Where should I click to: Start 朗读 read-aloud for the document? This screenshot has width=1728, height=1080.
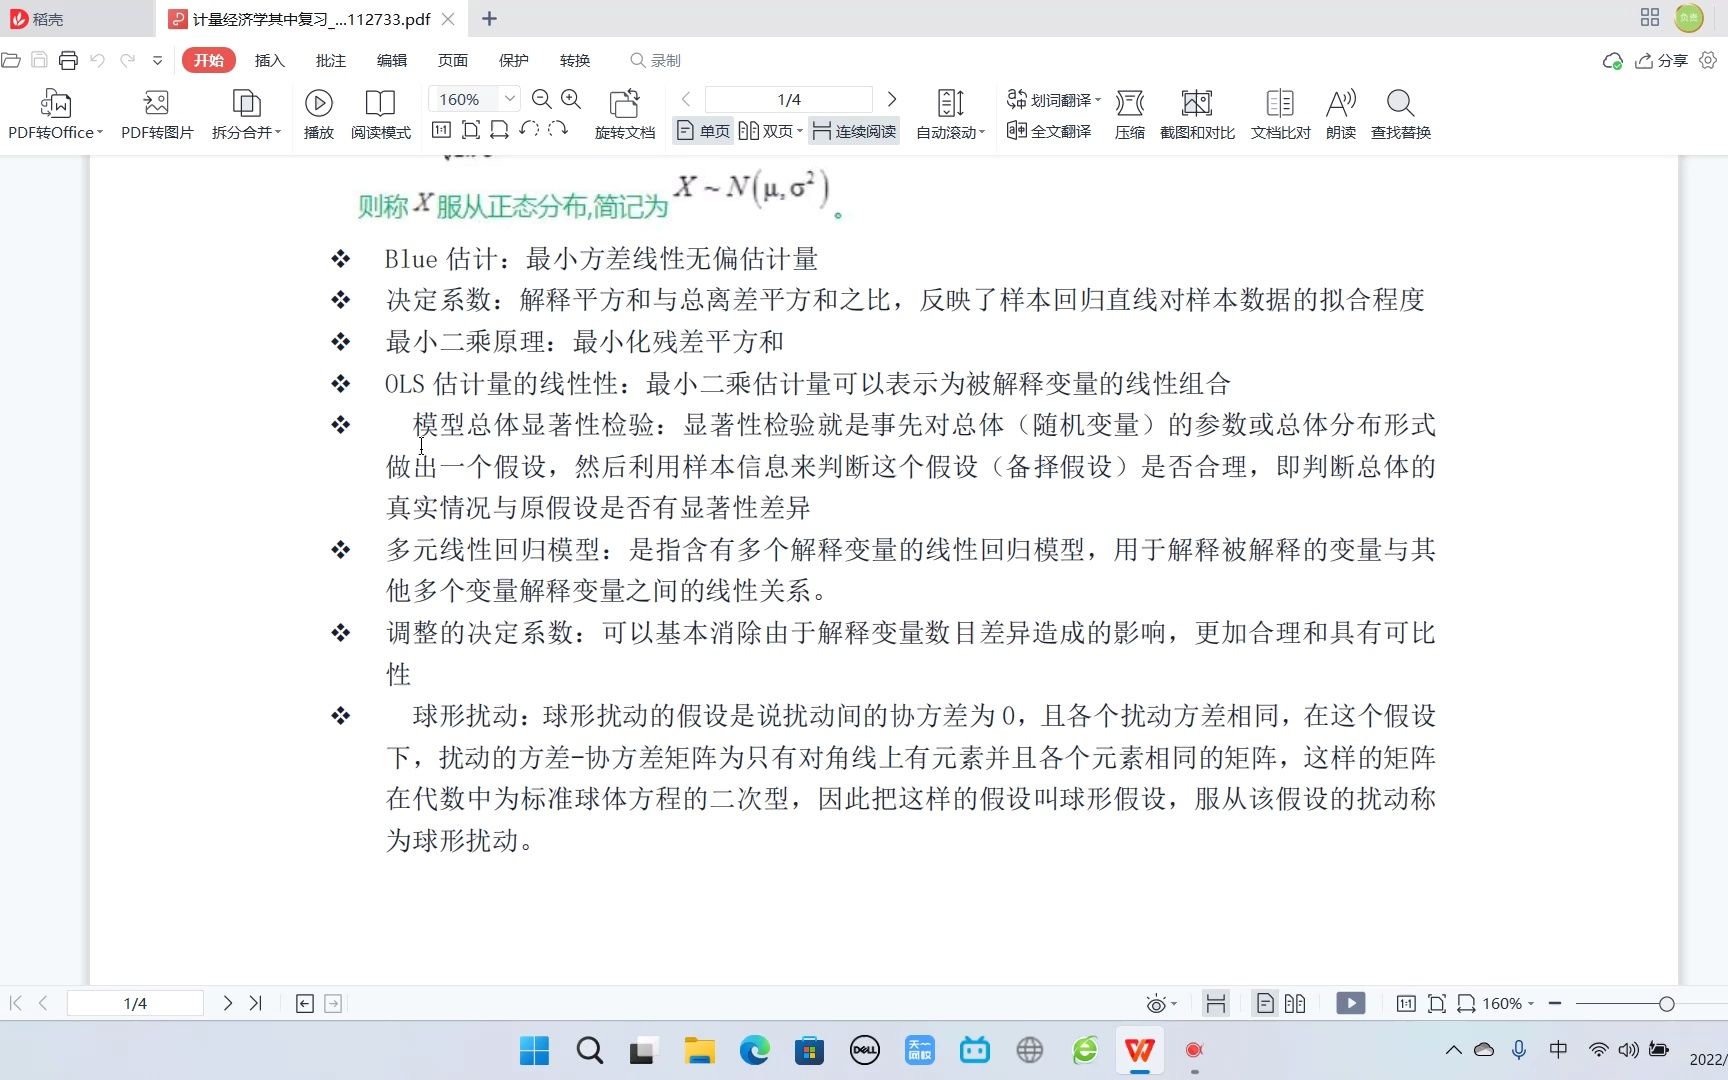(x=1340, y=113)
